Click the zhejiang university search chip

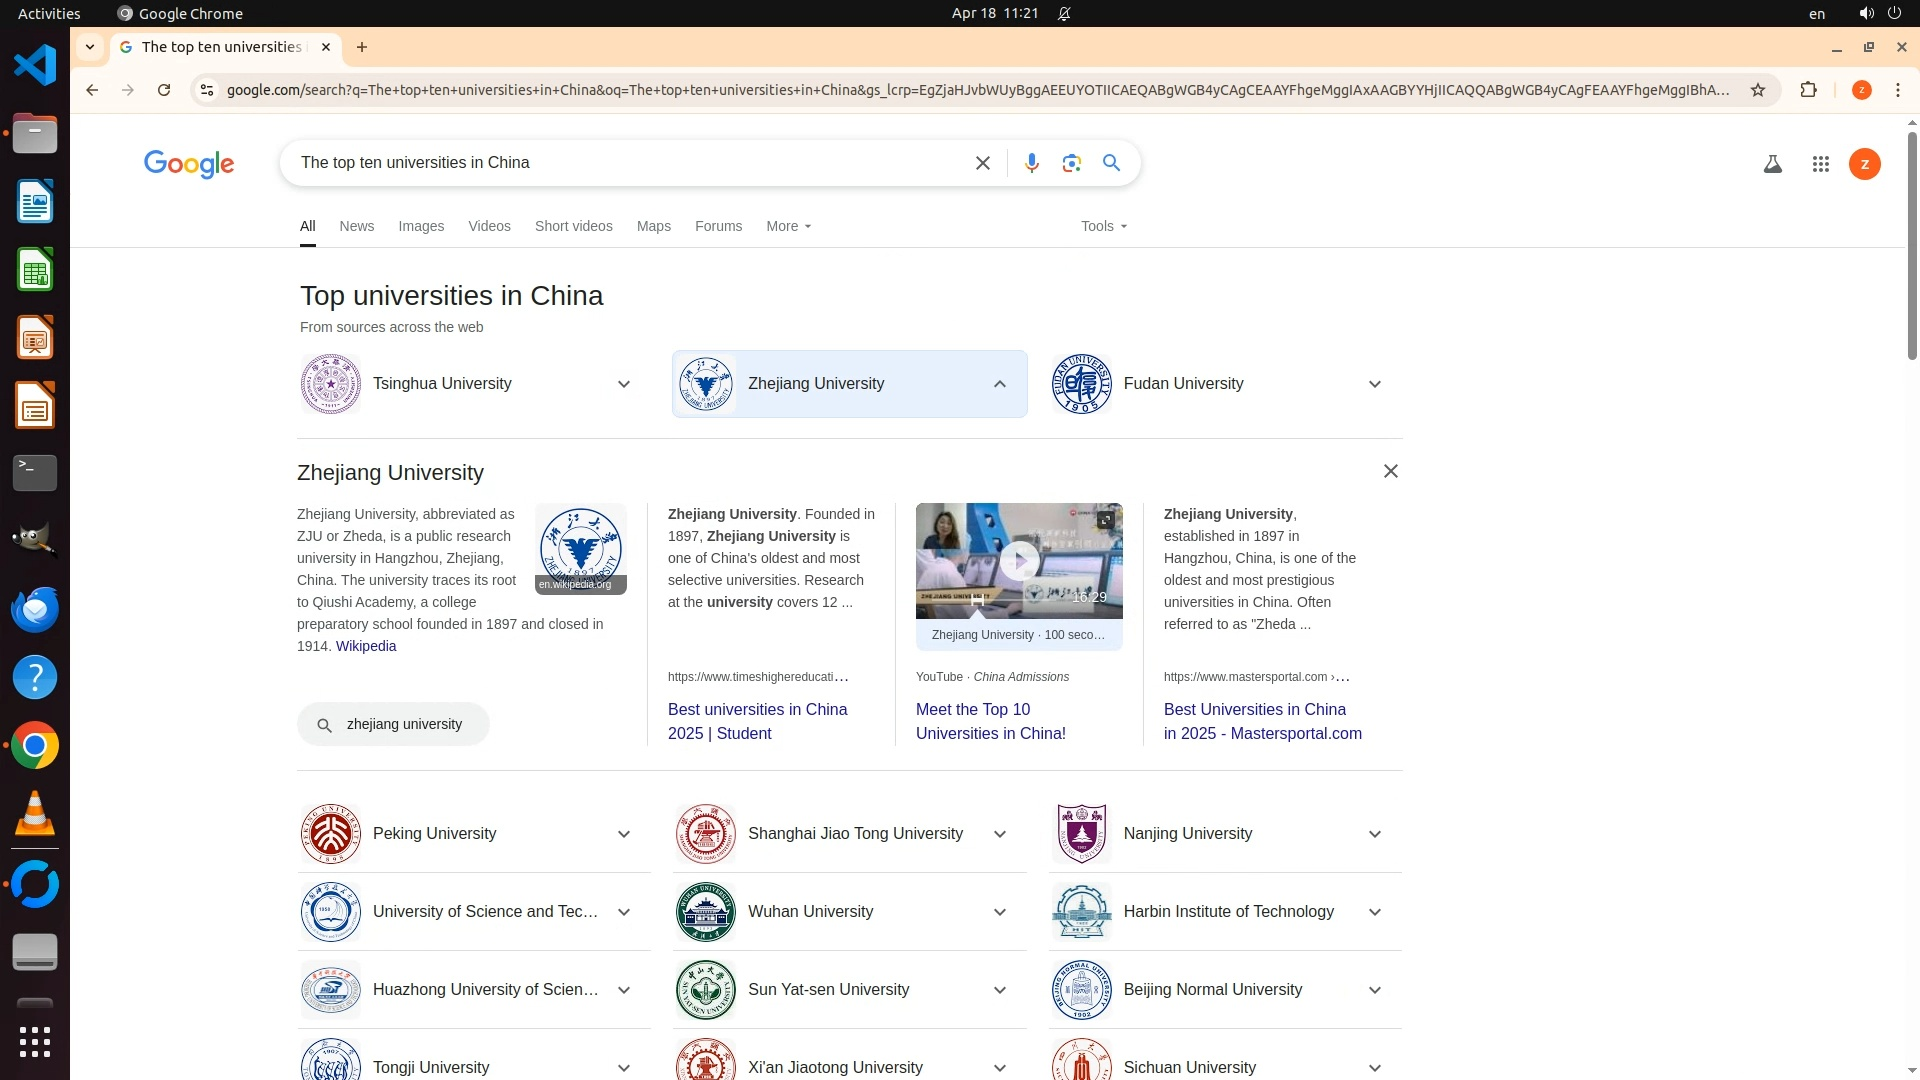pyautogui.click(x=393, y=724)
